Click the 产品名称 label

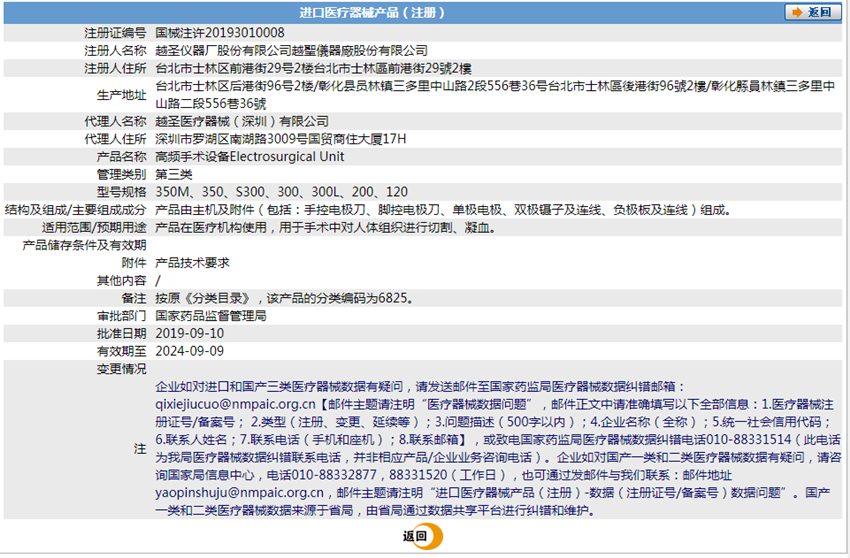tap(121, 157)
